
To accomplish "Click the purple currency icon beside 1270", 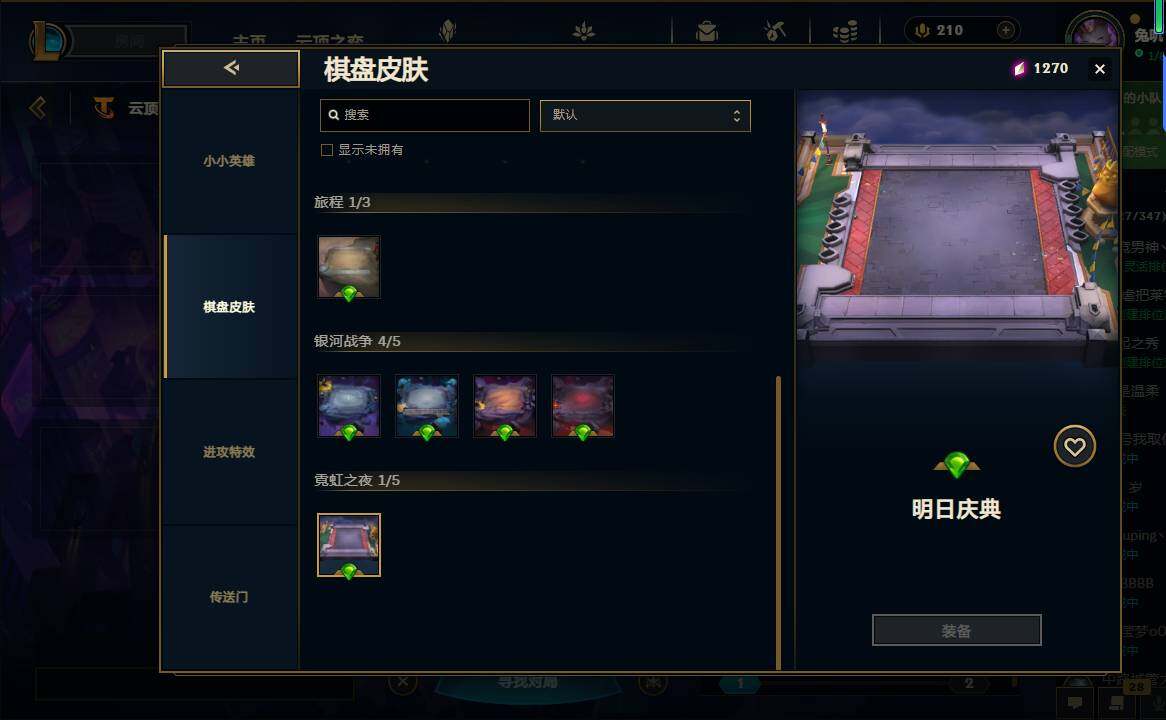I will pos(1019,68).
